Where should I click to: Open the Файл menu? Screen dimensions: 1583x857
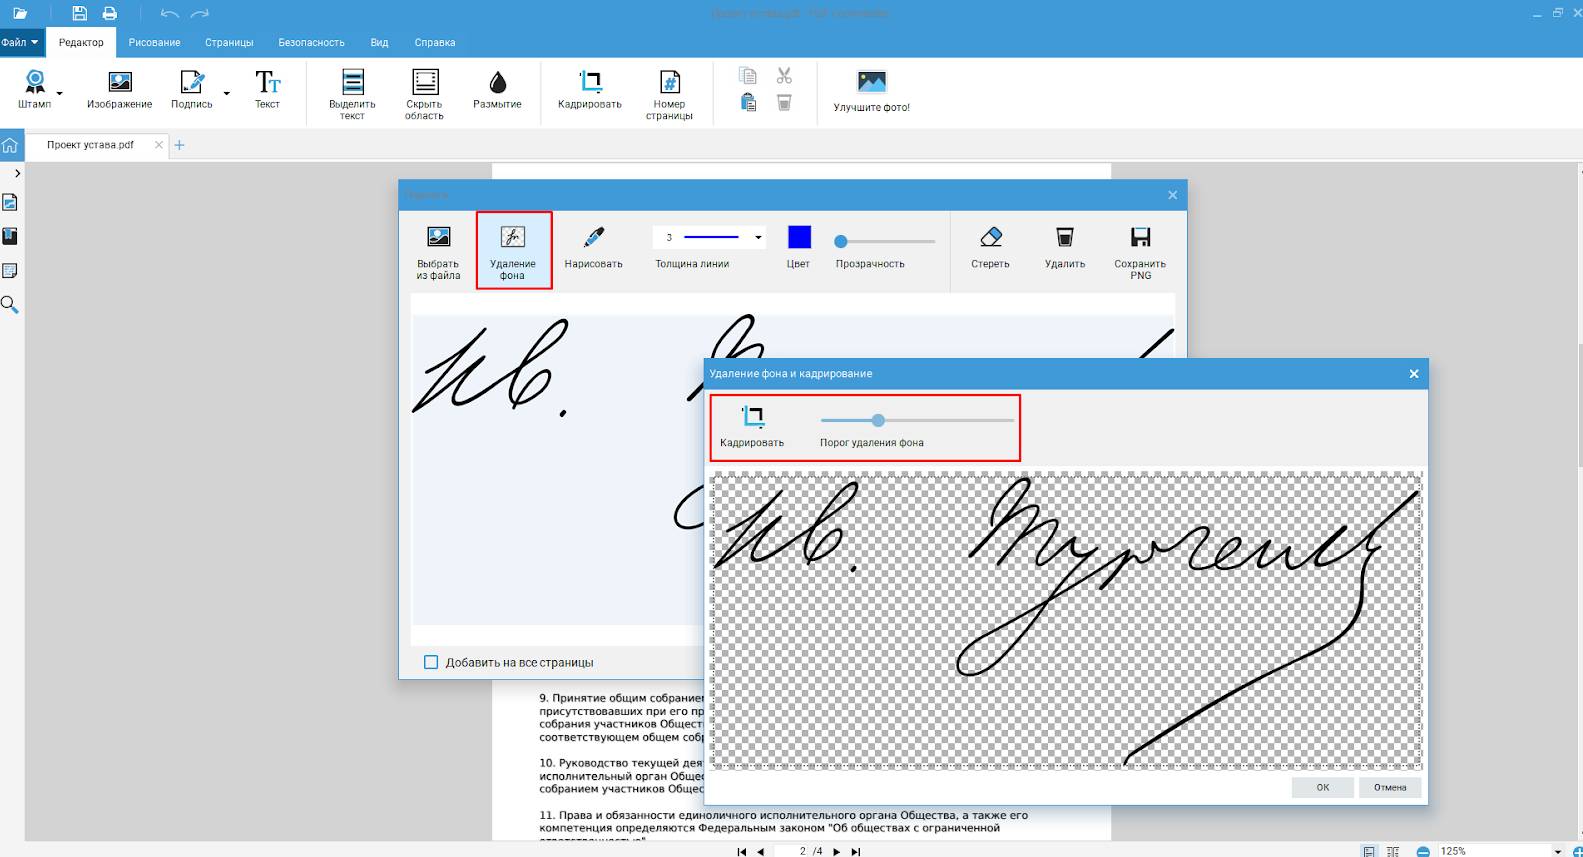pyautogui.click(x=20, y=43)
